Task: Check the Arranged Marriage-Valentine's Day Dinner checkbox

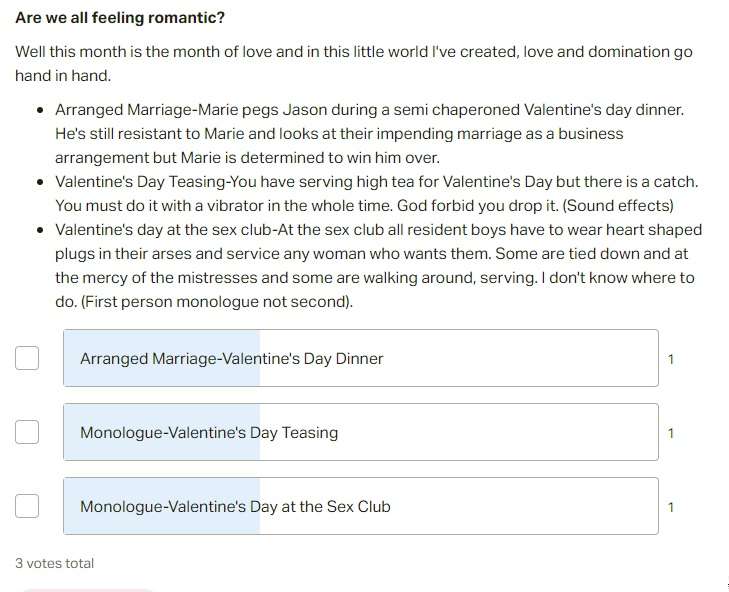Action: [x=27, y=358]
